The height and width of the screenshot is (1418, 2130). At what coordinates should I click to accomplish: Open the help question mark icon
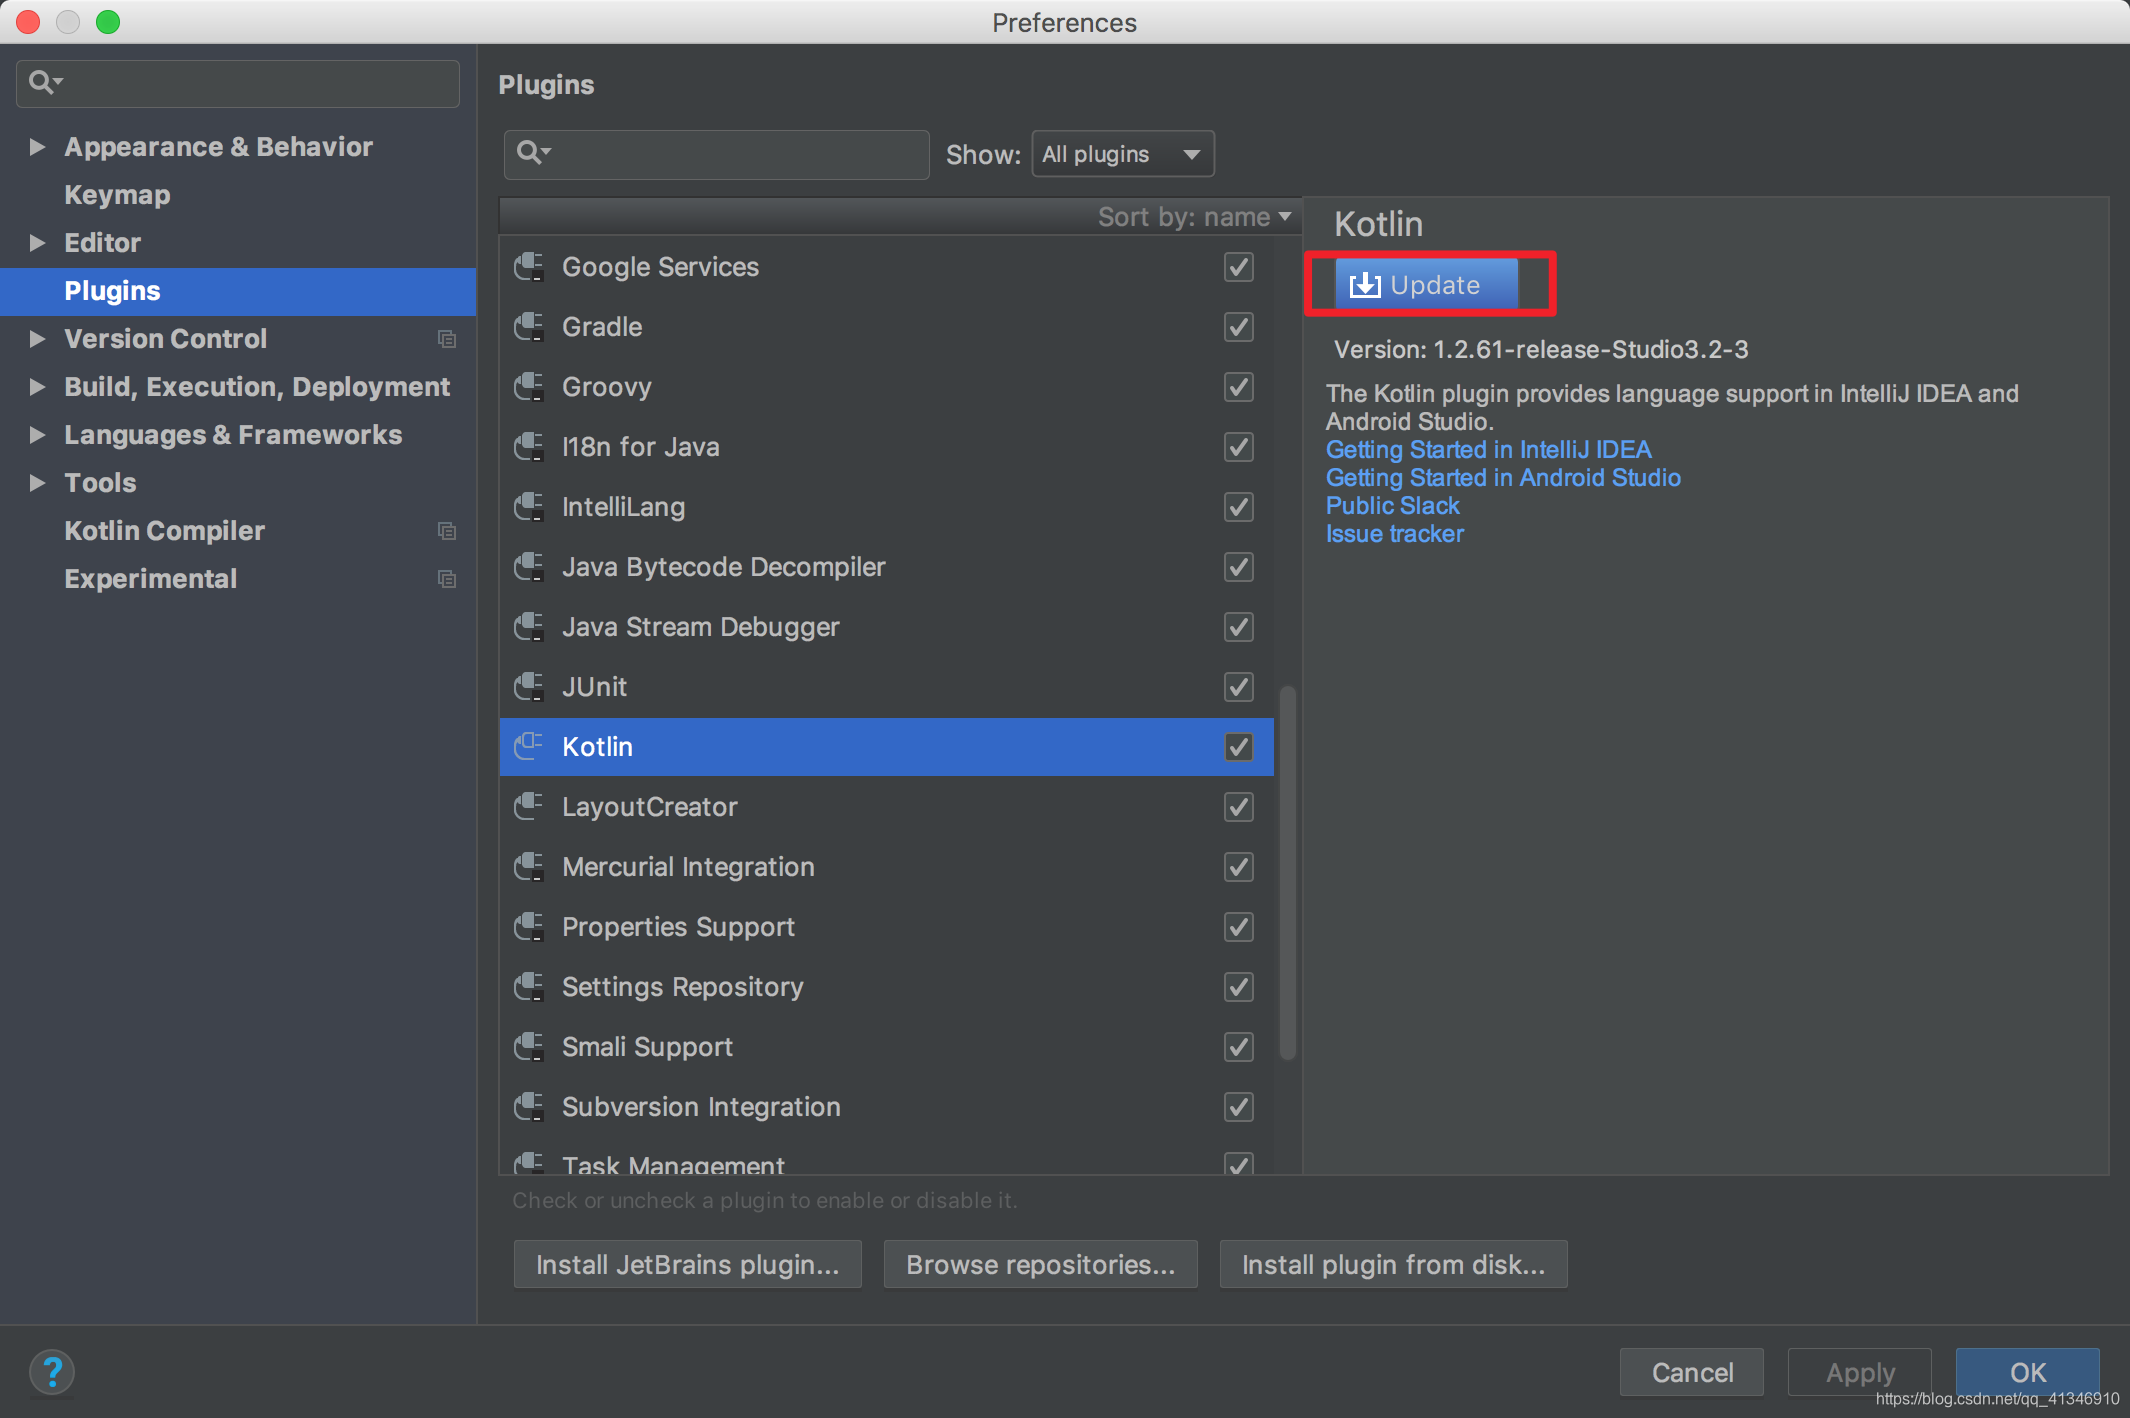pyautogui.click(x=52, y=1372)
